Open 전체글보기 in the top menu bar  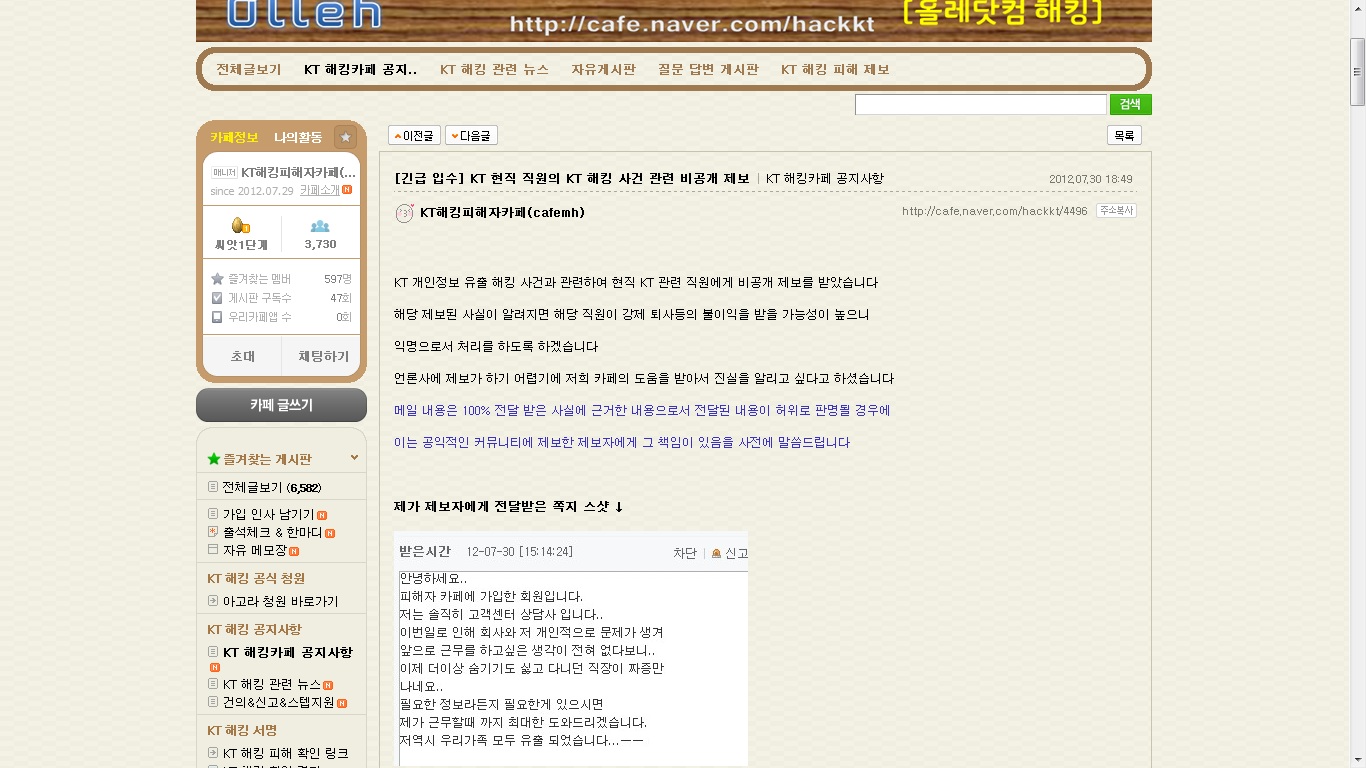coord(249,69)
